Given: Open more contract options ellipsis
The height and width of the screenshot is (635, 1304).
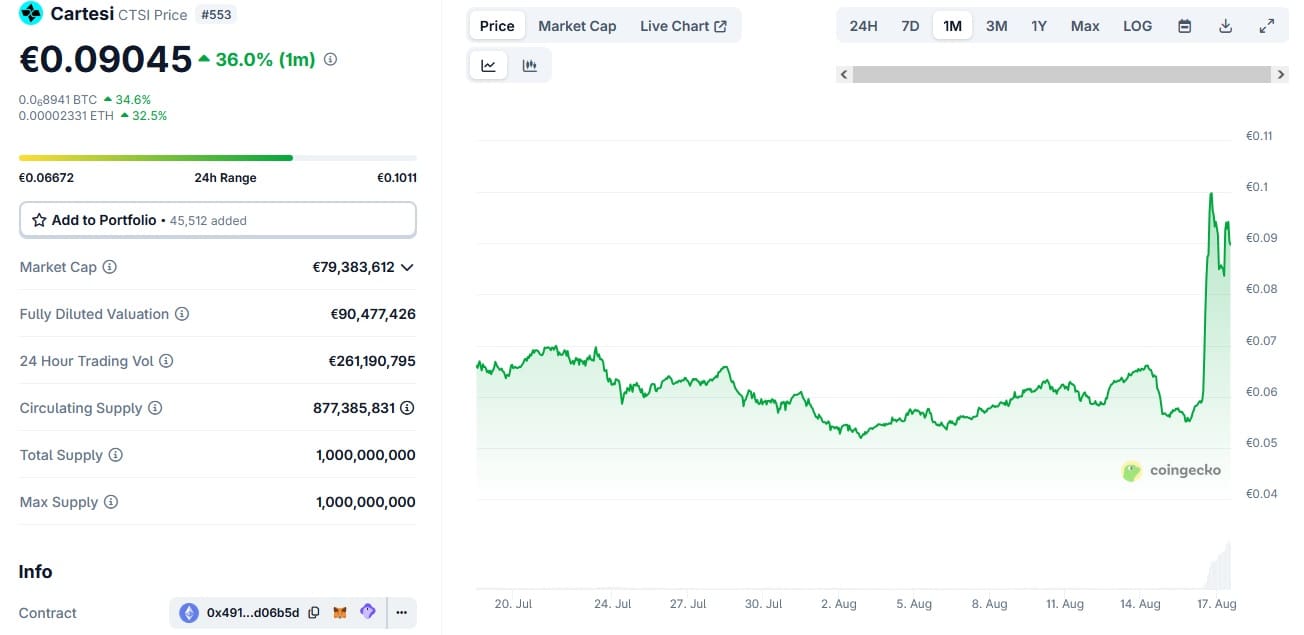Looking at the screenshot, I should tap(401, 612).
